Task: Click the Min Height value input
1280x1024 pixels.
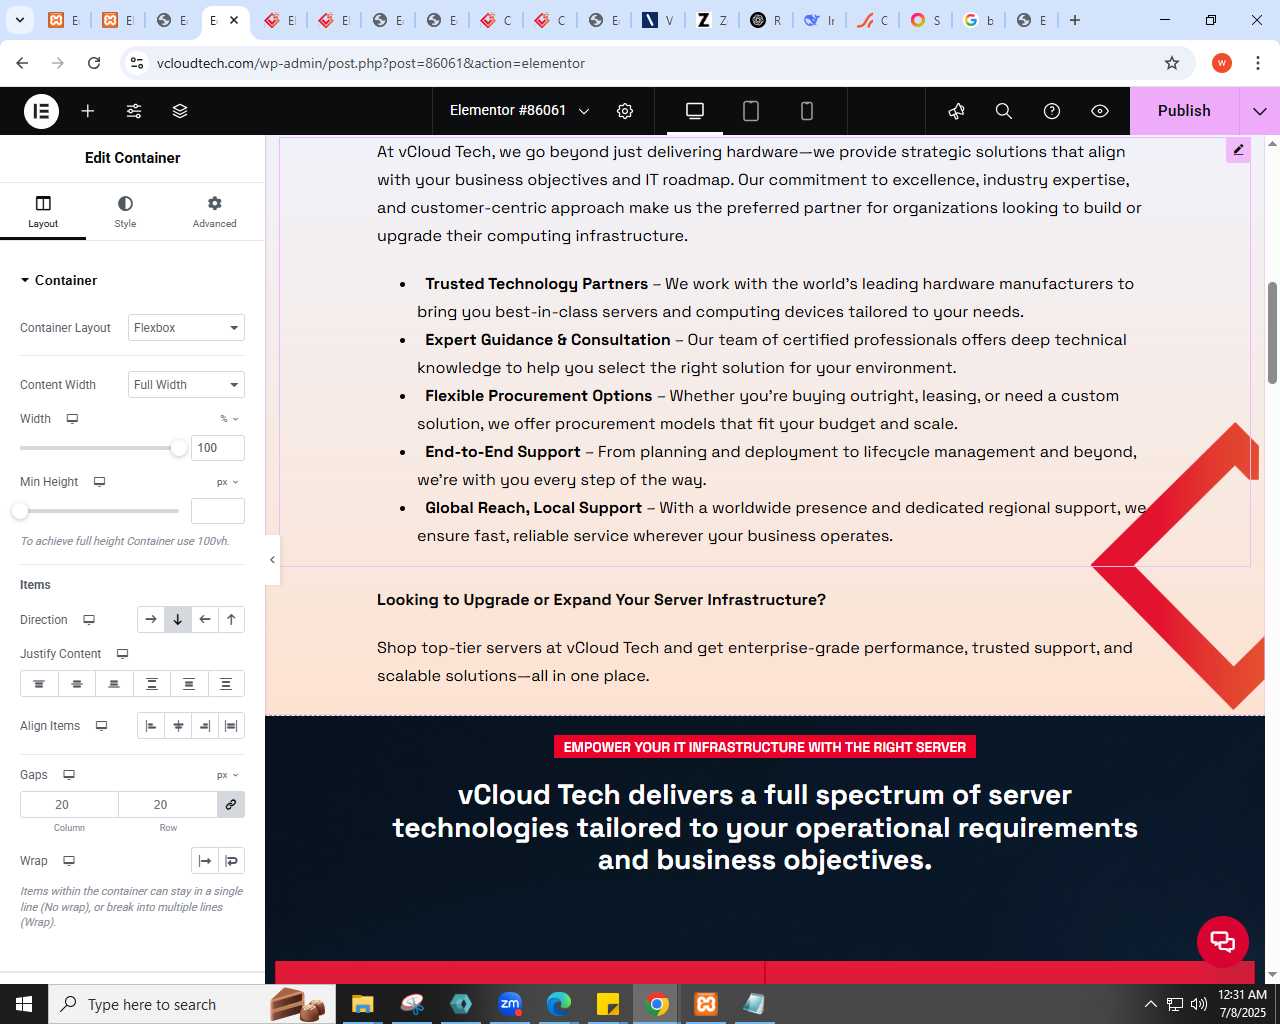Action: [x=218, y=511]
